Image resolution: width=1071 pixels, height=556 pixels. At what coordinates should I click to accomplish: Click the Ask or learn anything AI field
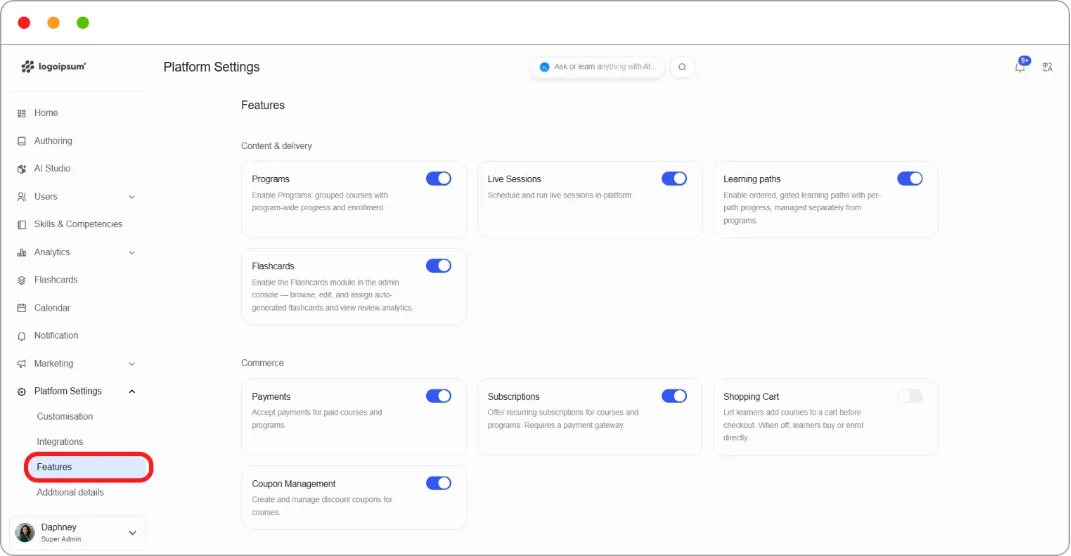(597, 67)
